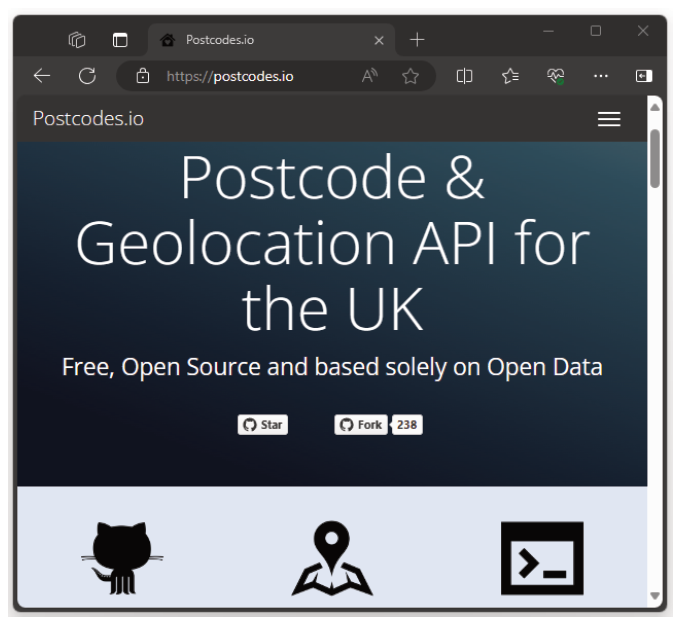
Task: Click the Postcodes.io site brand link
Action: (88, 118)
